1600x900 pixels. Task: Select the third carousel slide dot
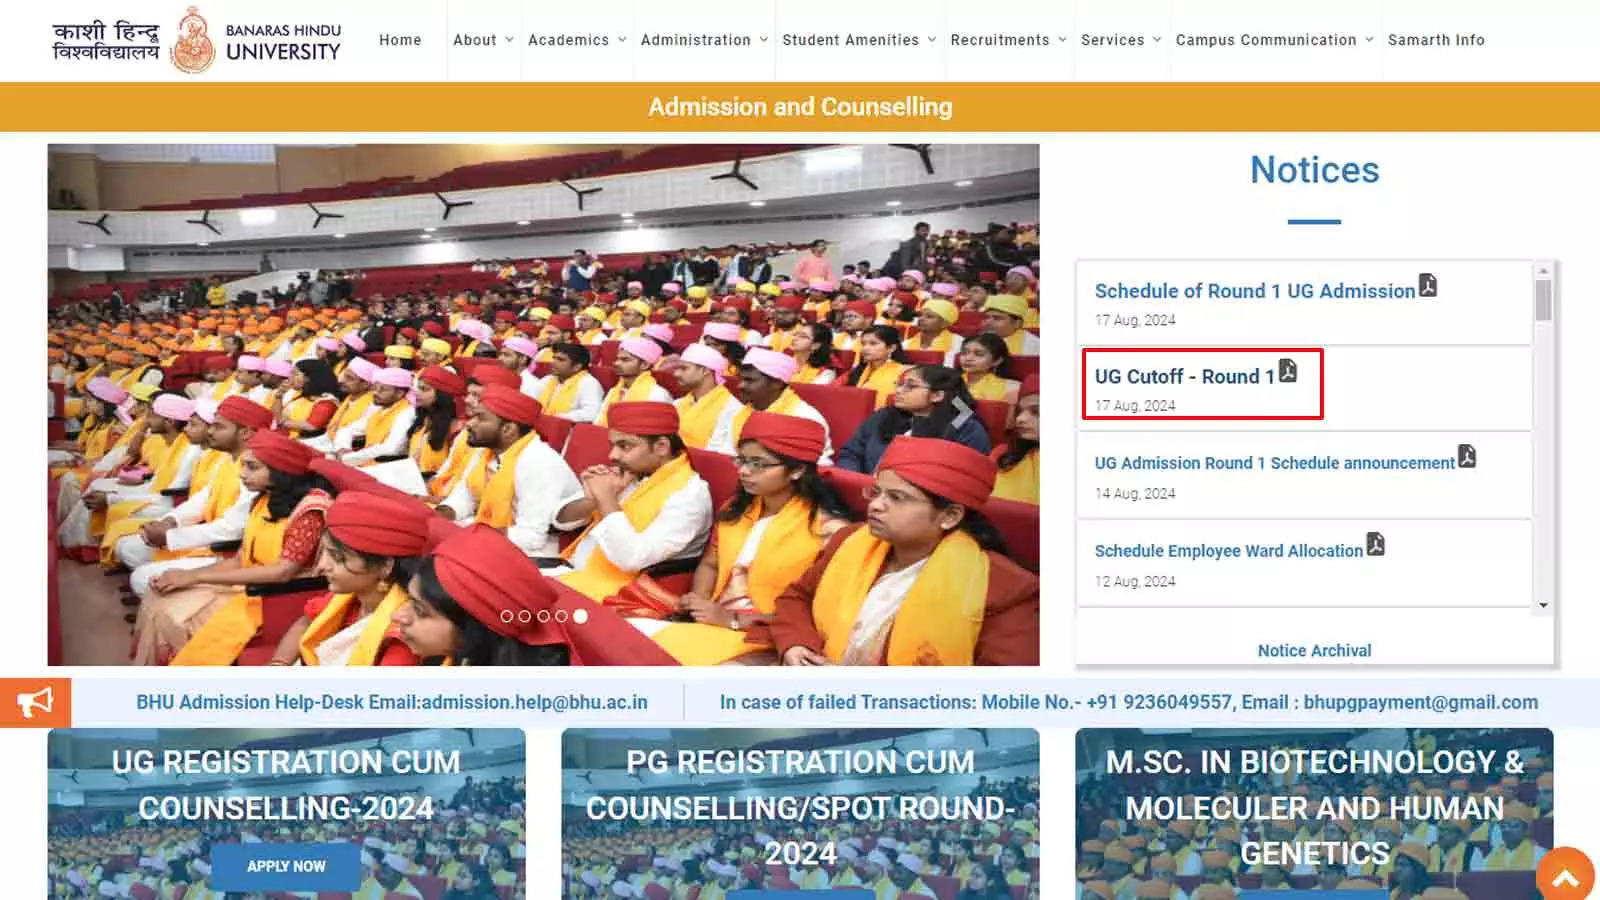[x=543, y=616]
